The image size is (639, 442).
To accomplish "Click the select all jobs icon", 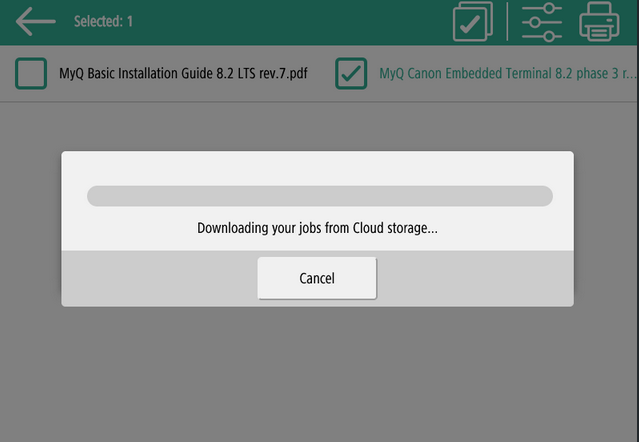I will point(473,21).
